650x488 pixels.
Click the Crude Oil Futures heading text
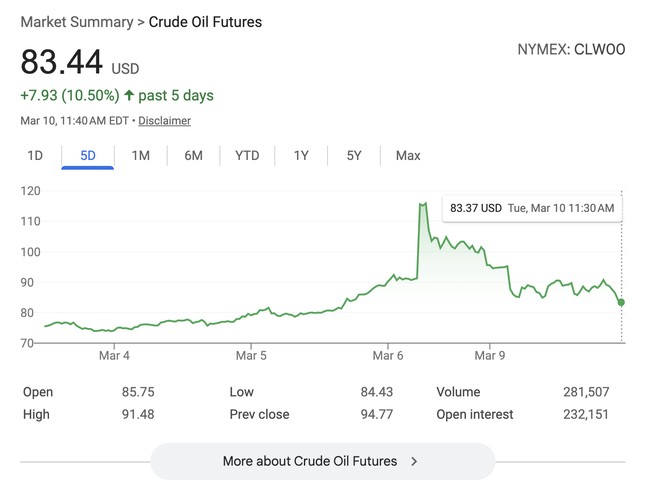[x=205, y=21]
